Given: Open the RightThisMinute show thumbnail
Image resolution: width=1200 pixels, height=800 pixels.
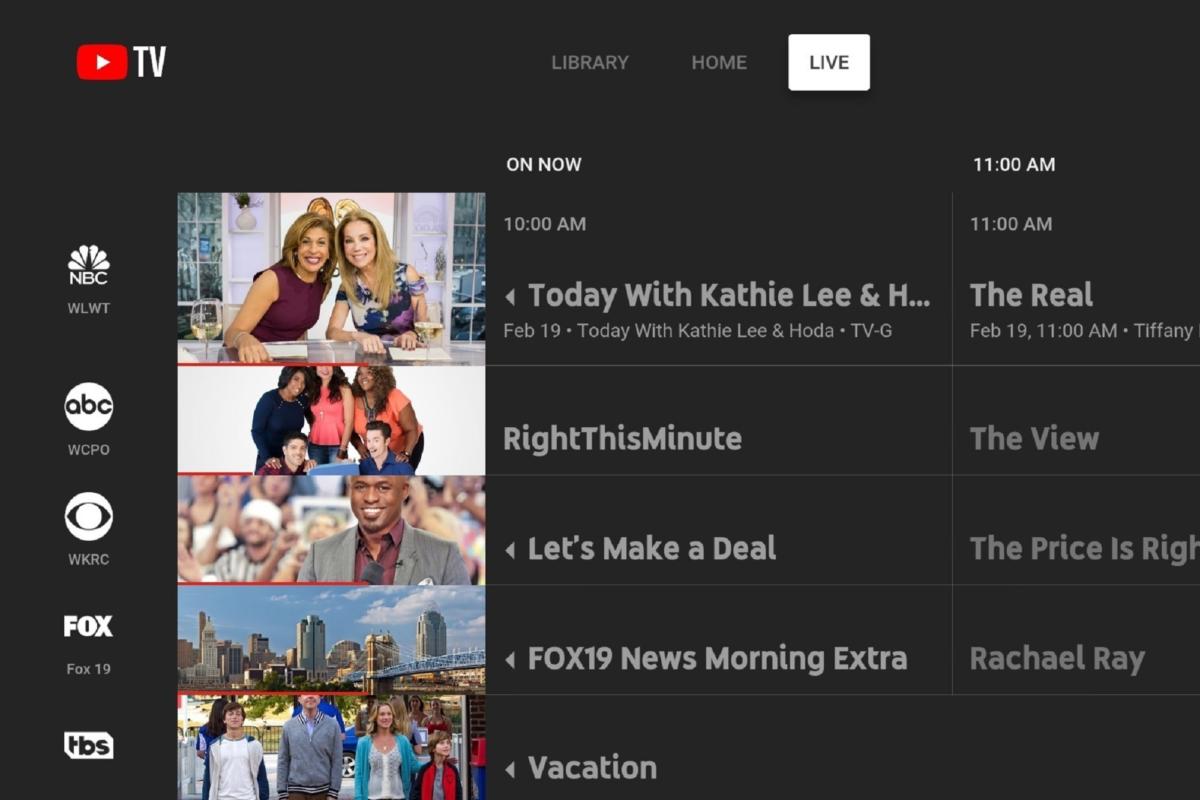Looking at the screenshot, I should pyautogui.click(x=331, y=420).
